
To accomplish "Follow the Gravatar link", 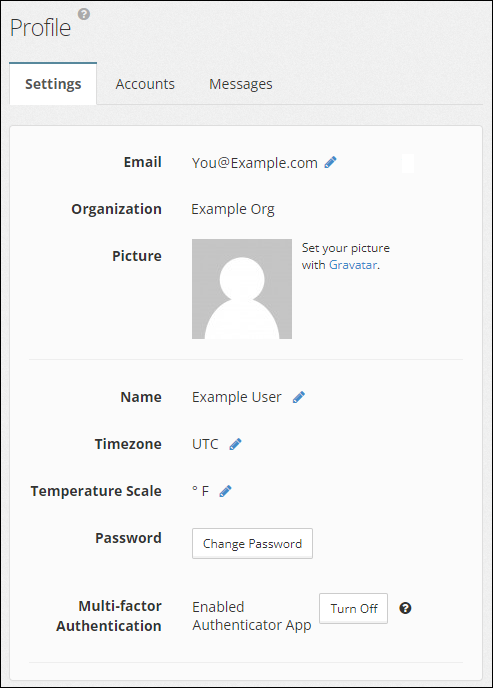I will coord(353,265).
